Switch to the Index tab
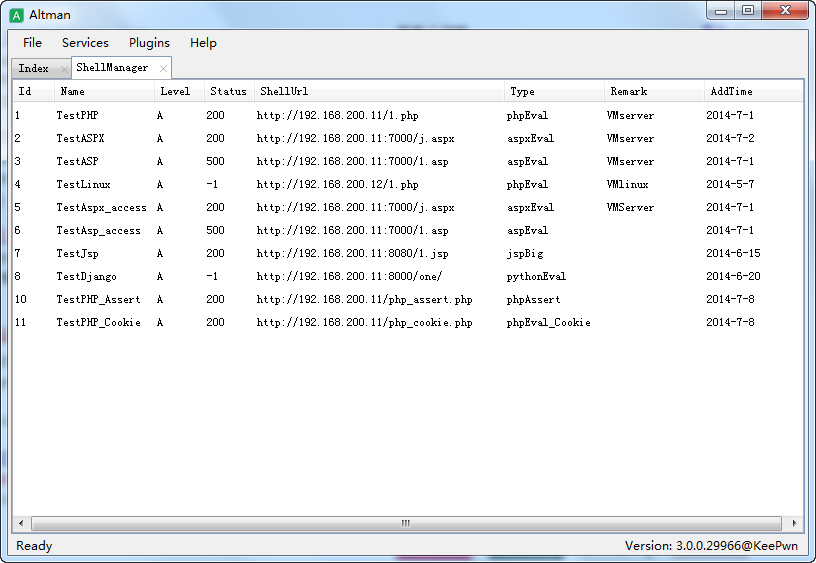The height and width of the screenshot is (563, 816). 34,68
